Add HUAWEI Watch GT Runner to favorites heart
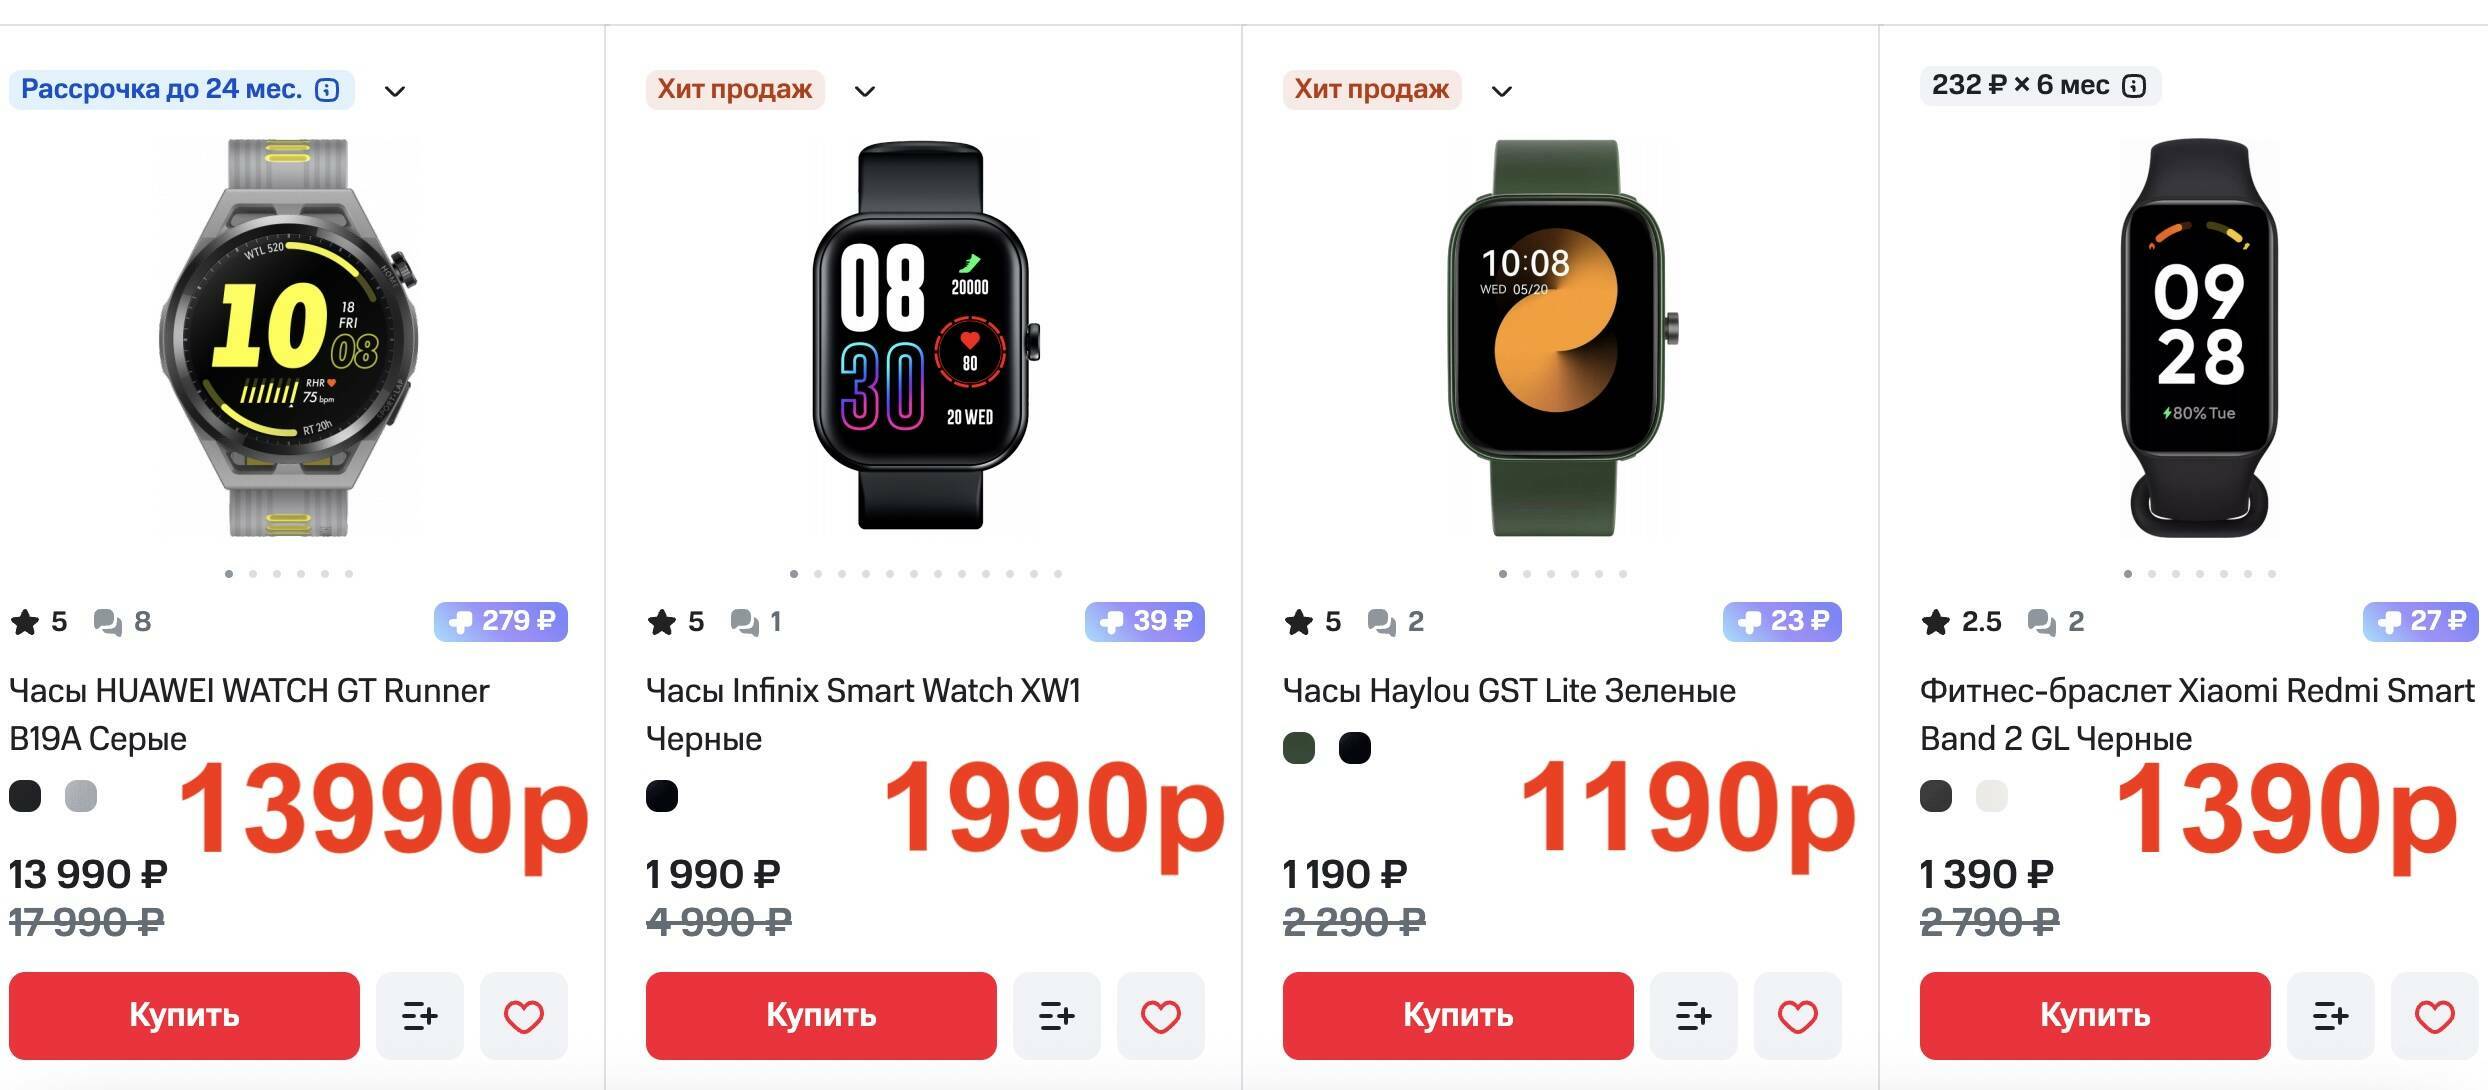 pyautogui.click(x=523, y=1016)
